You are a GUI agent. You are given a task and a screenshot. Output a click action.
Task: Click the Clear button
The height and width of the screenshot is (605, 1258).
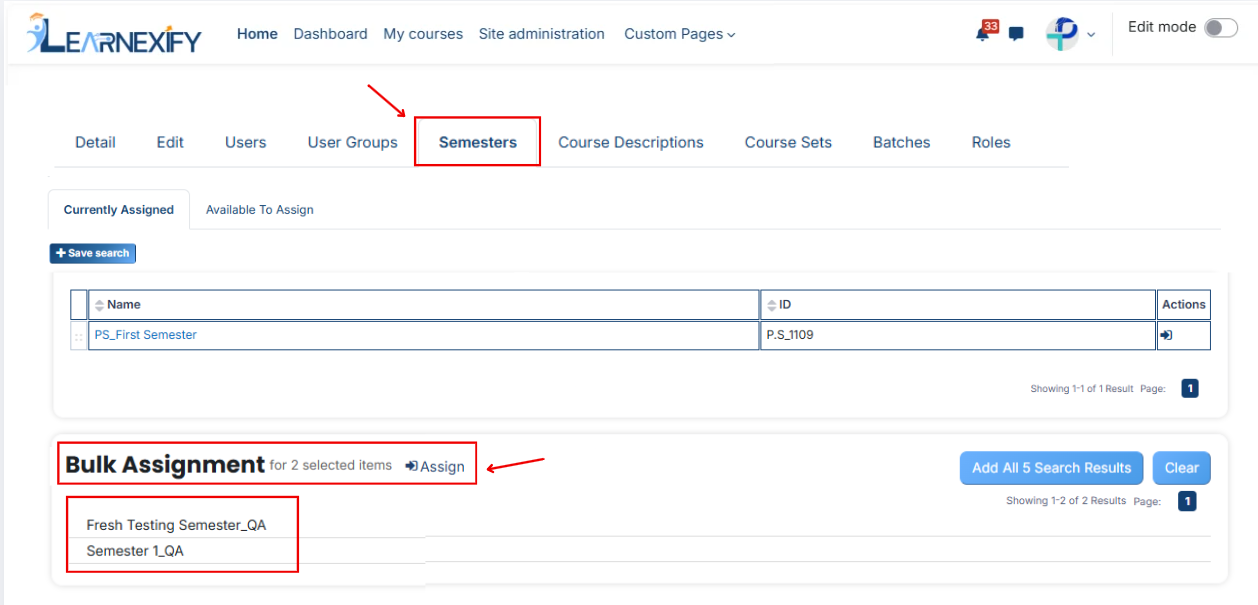(x=1182, y=467)
